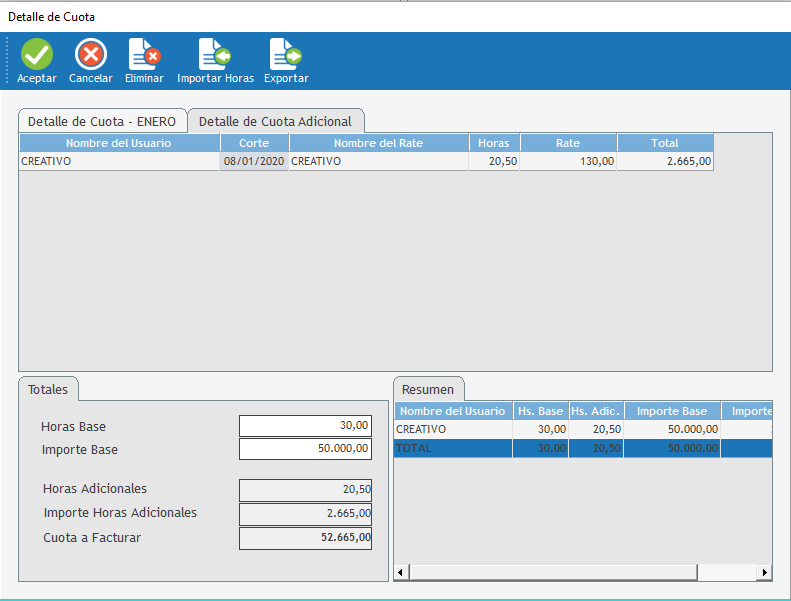Switch to Detalle de Cuota - ENERO tab
Viewport: 791px width, 601px height.
coord(102,121)
